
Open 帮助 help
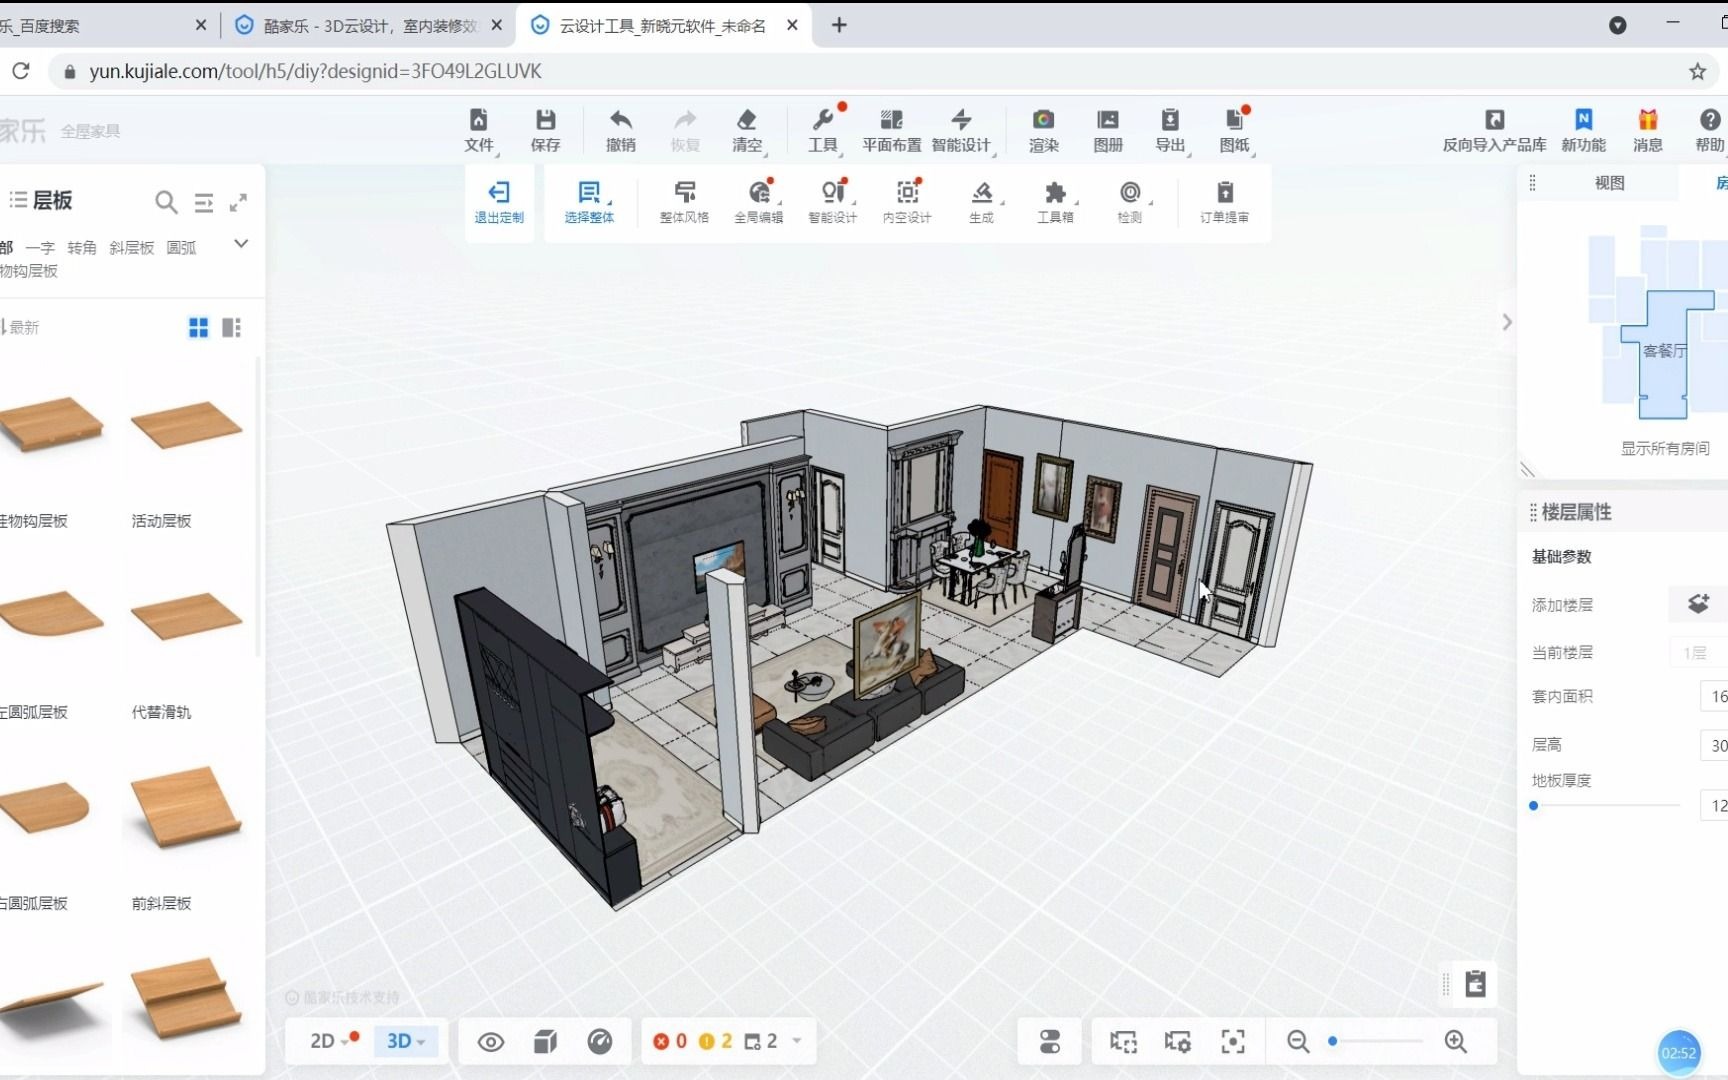pos(1710,131)
